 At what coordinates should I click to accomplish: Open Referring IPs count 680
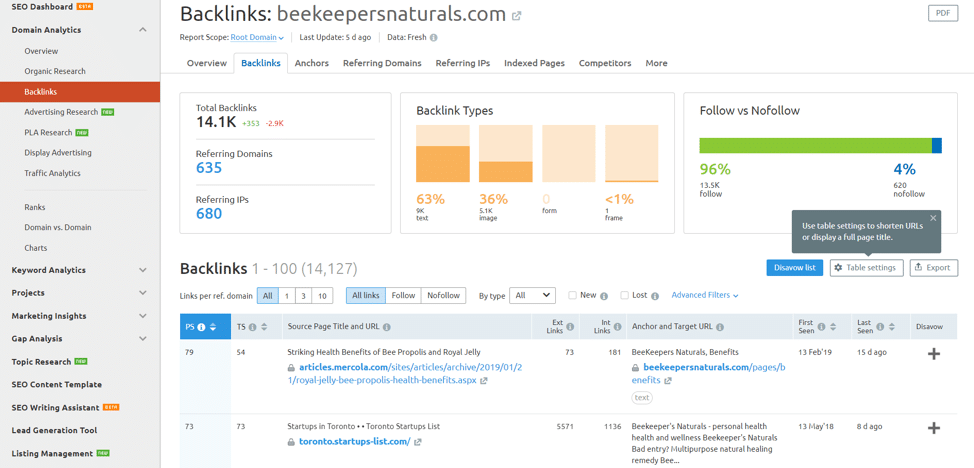[209, 214]
